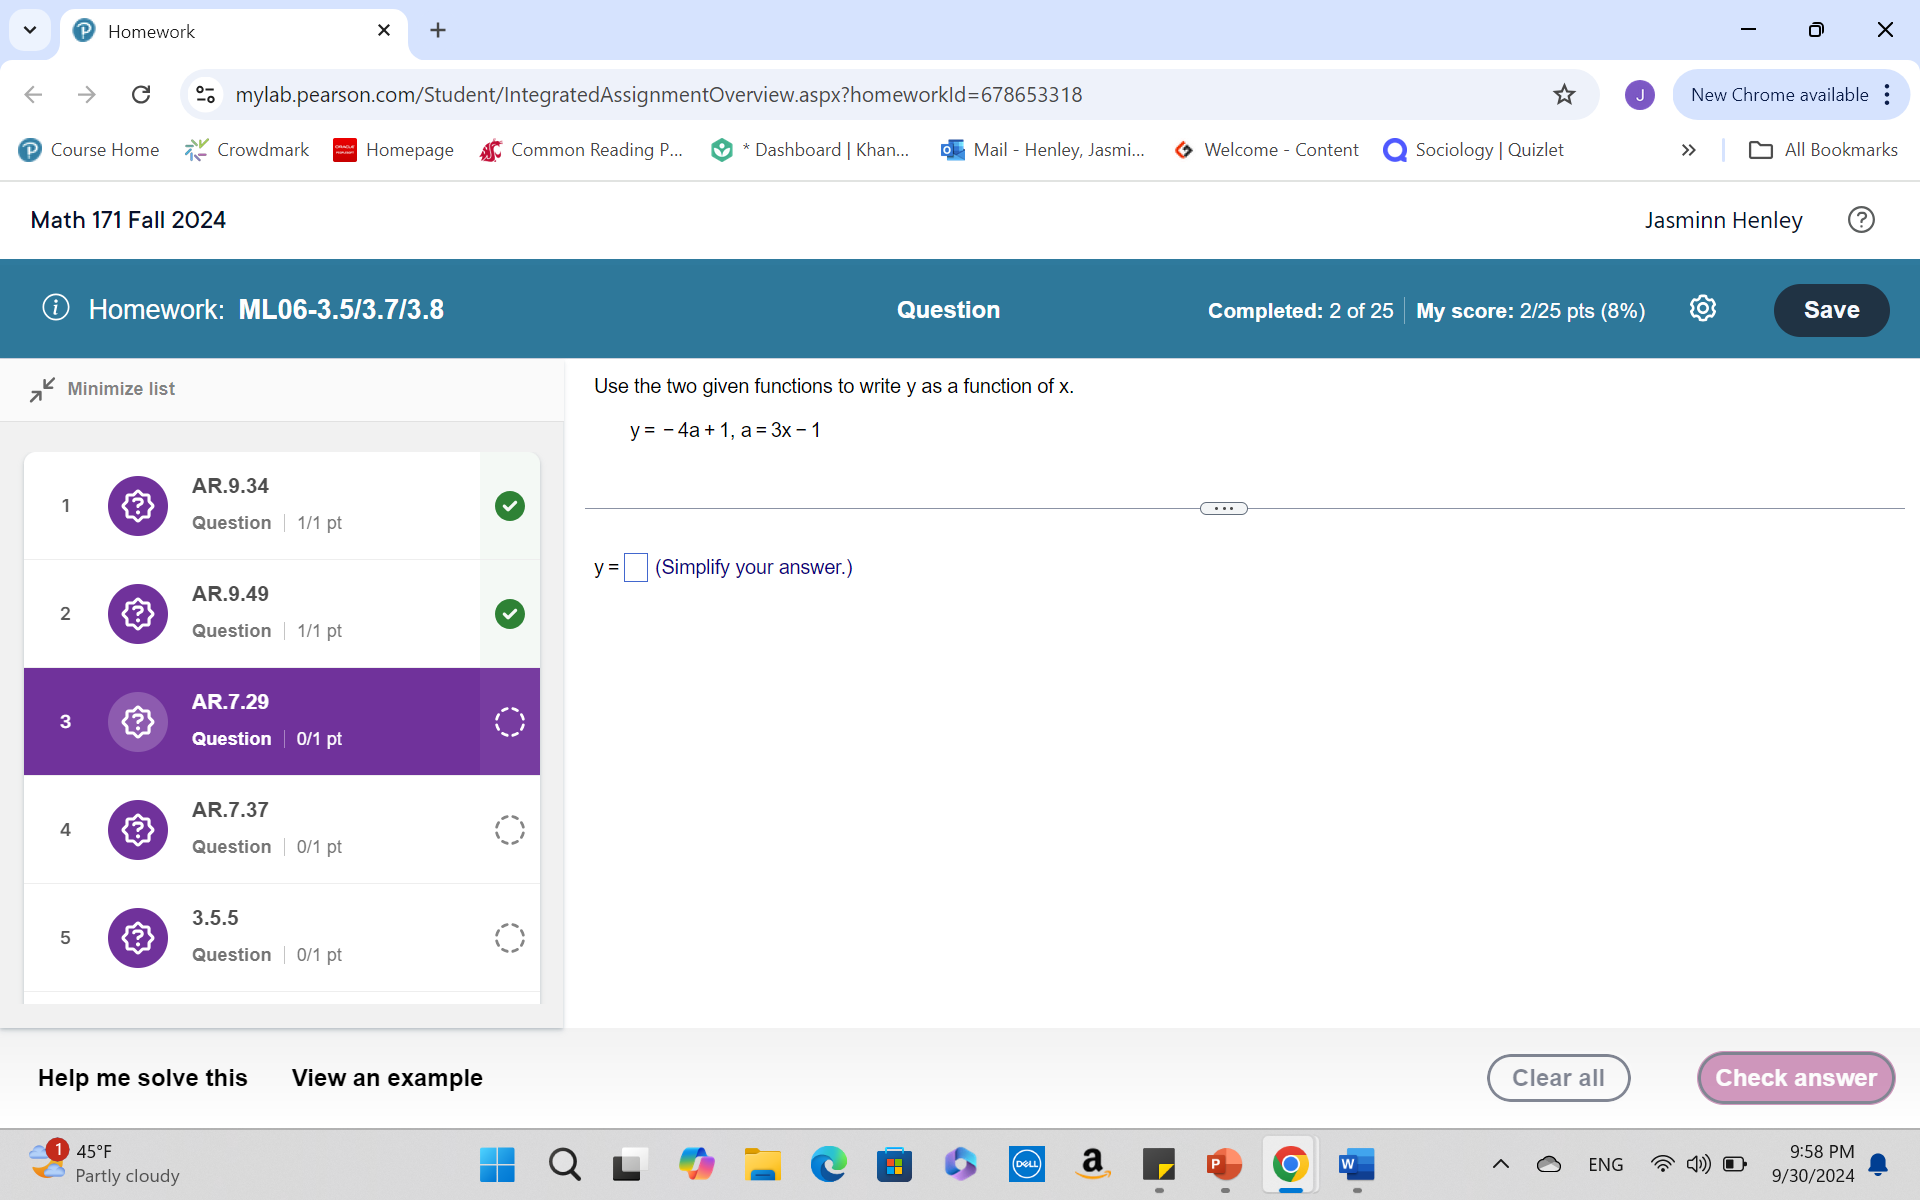Click the Minimize list collapse icon
Viewport: 1920px width, 1200px height.
(42, 389)
